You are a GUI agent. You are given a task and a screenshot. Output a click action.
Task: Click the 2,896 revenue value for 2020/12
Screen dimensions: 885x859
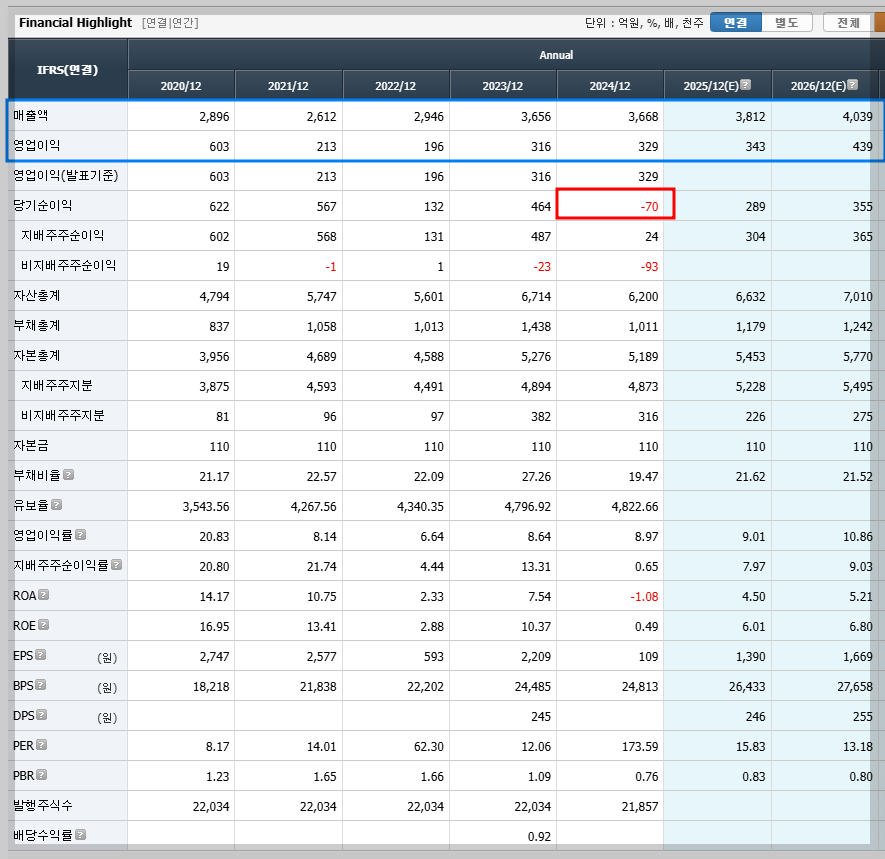[214, 117]
